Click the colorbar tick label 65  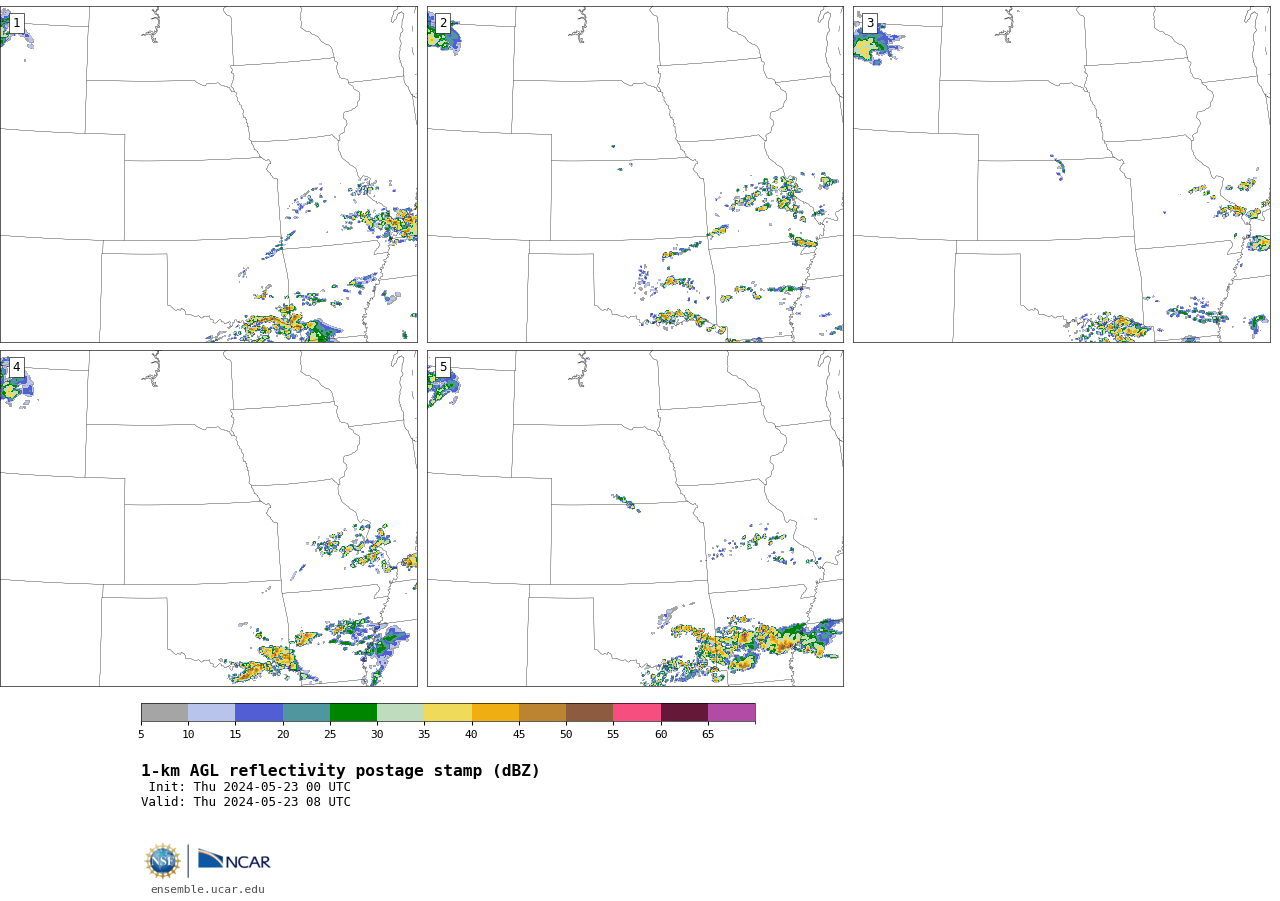coord(708,735)
